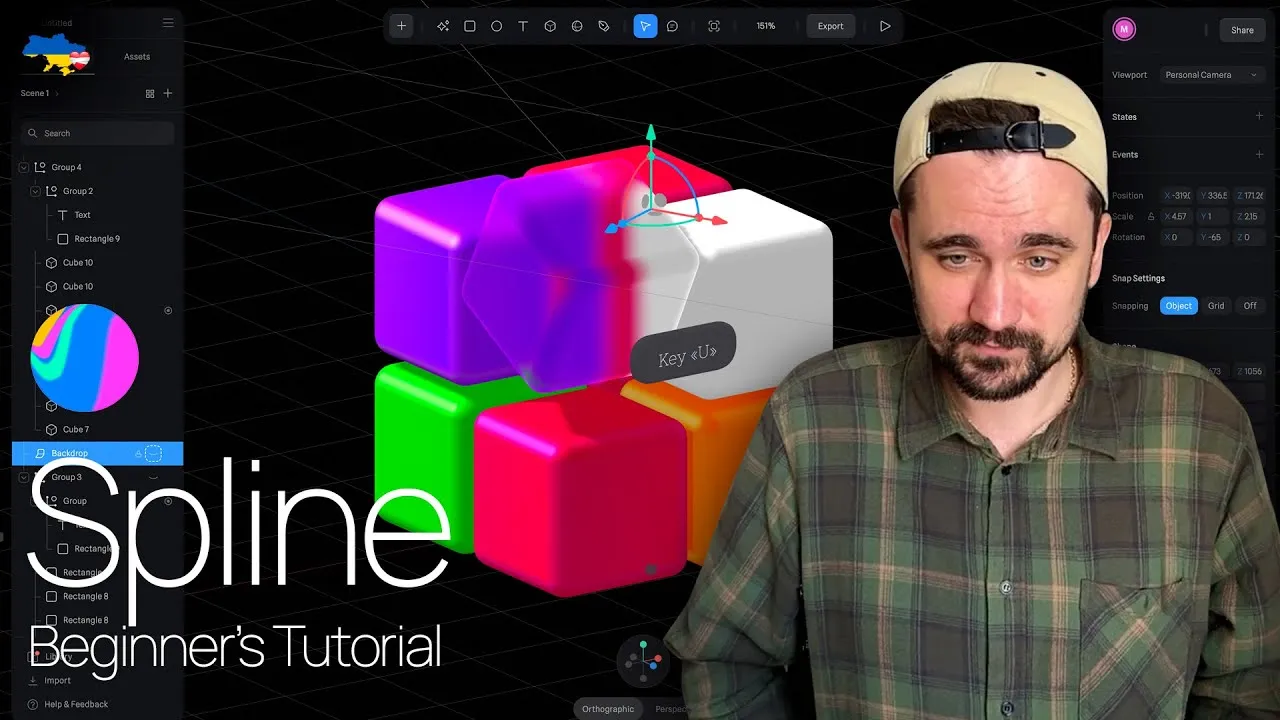
Task: Click the orientation gizmo at viewport bottom
Action: [x=642, y=660]
